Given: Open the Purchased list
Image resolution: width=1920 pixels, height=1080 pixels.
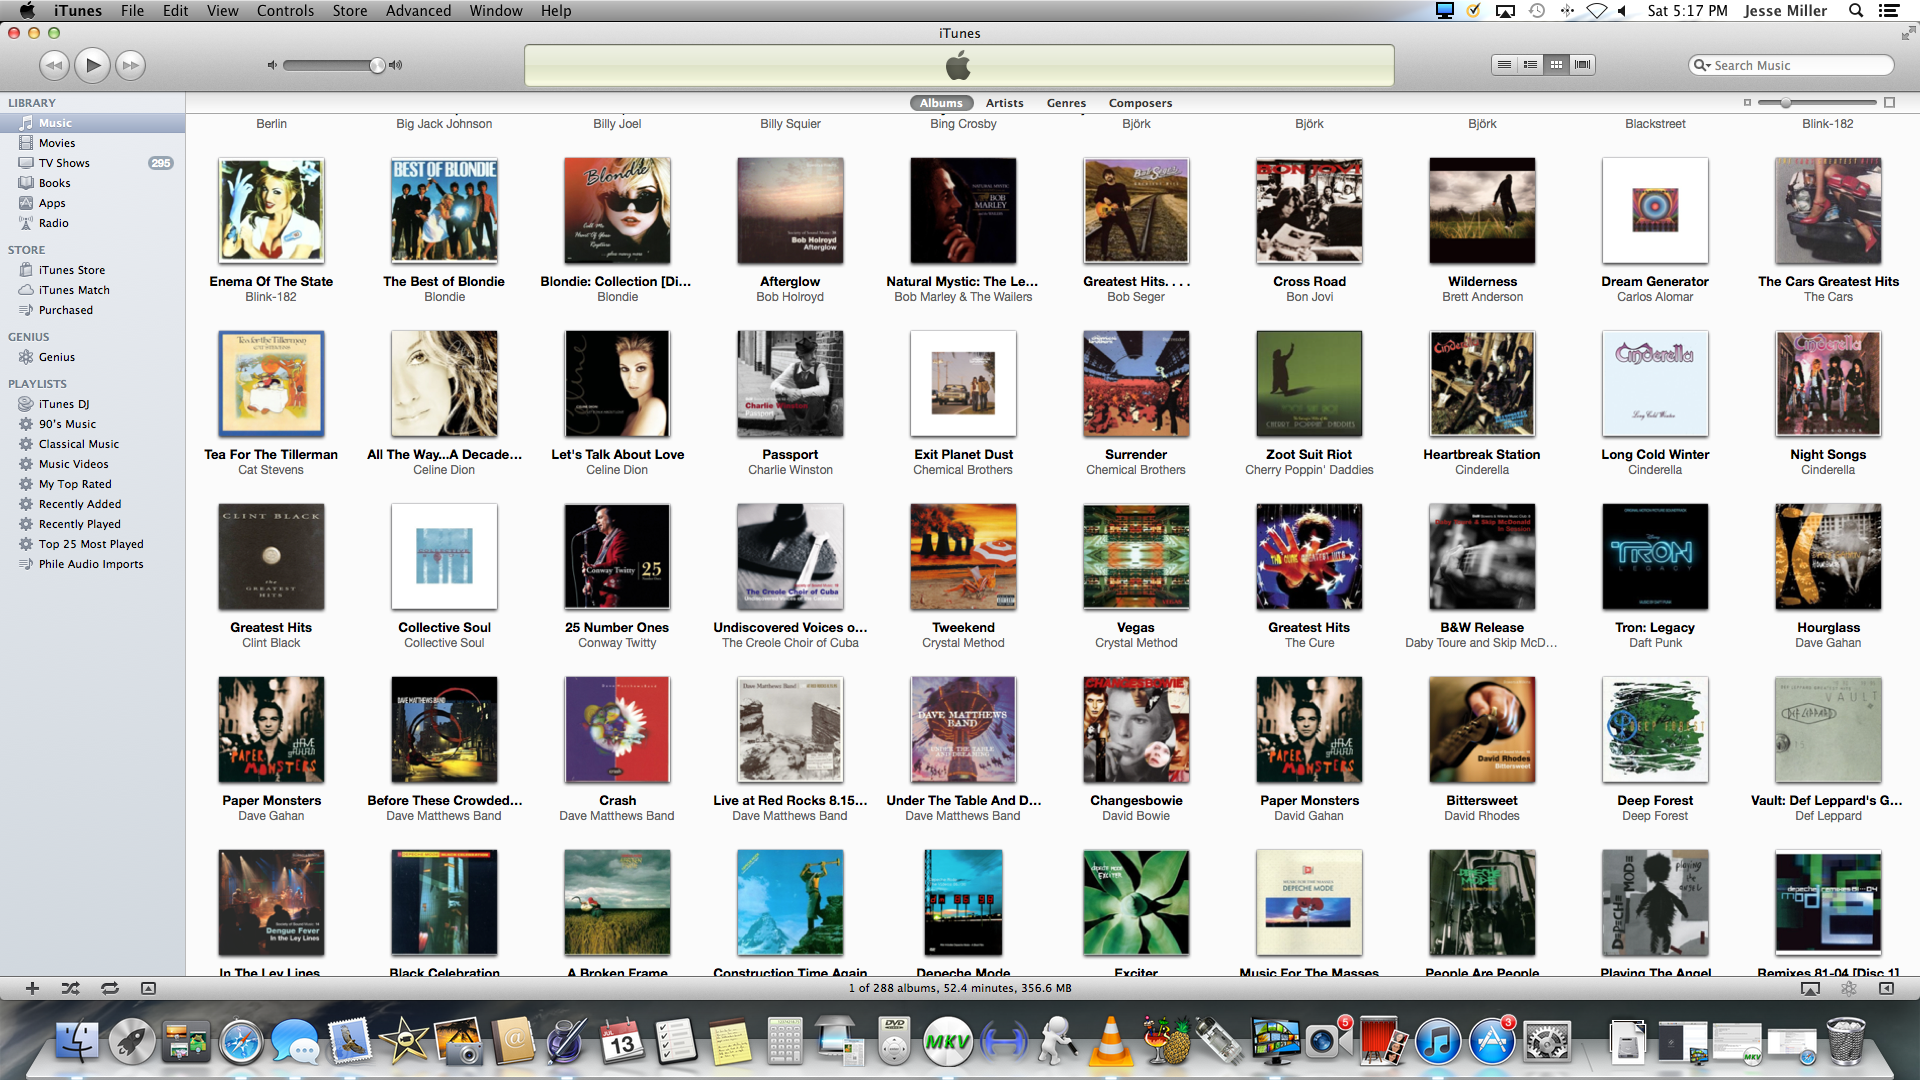Looking at the screenshot, I should click(x=92, y=310).
